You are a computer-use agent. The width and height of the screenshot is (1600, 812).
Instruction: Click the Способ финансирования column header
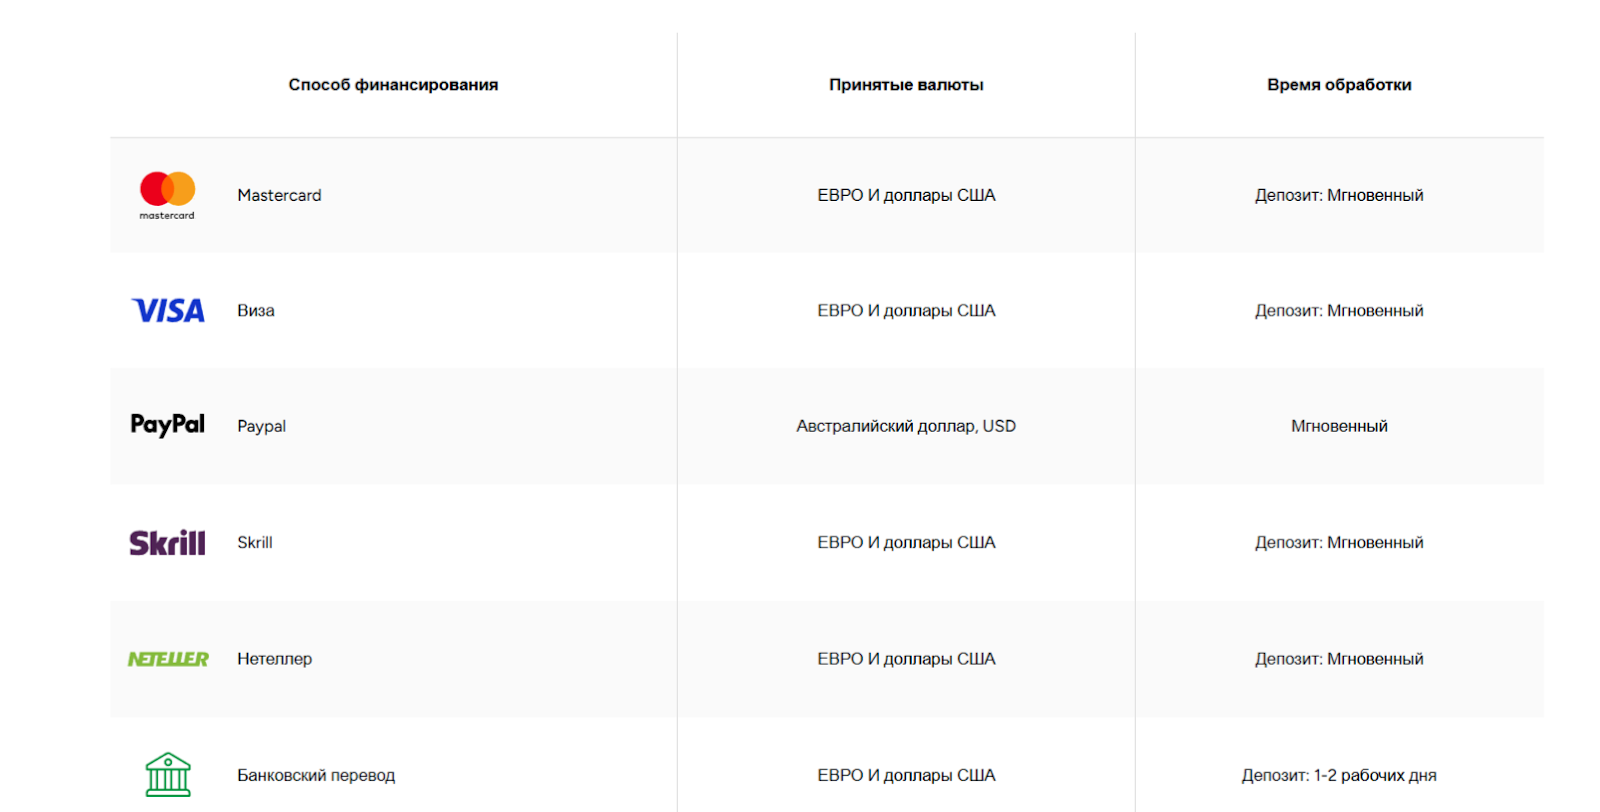pos(393,85)
